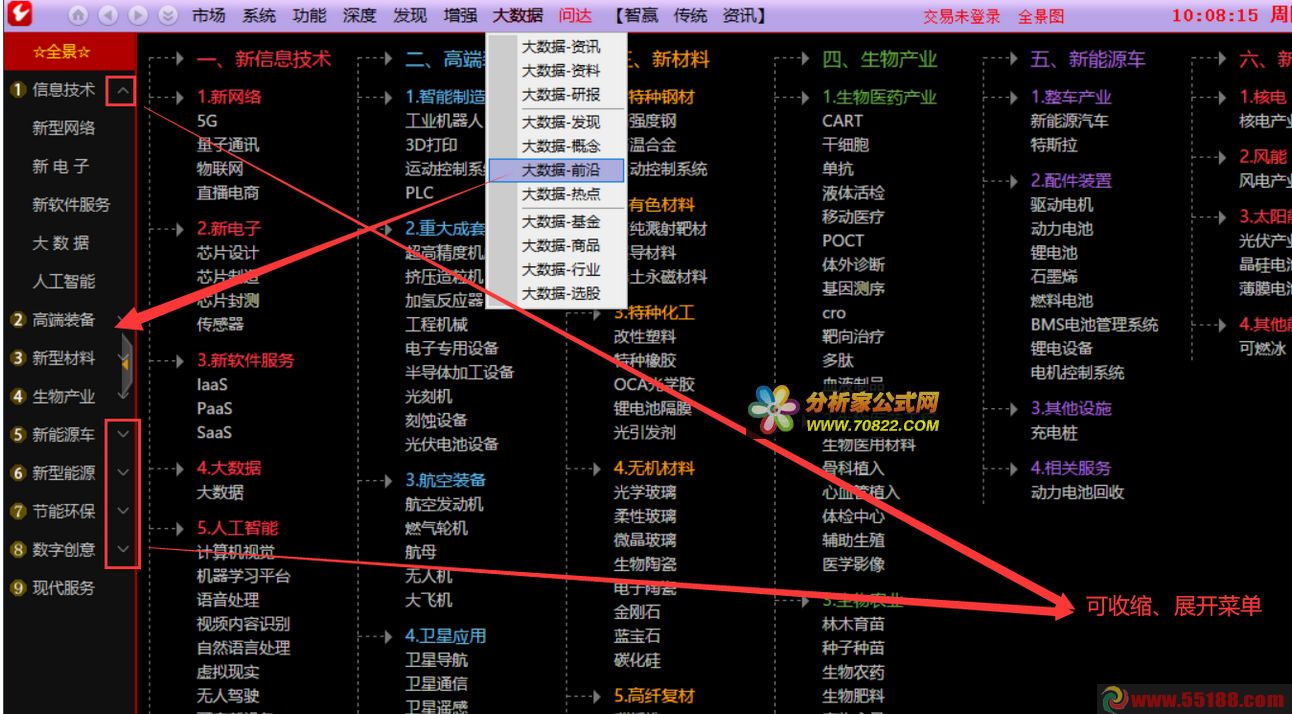Open the 增强 menu

pos(459,16)
